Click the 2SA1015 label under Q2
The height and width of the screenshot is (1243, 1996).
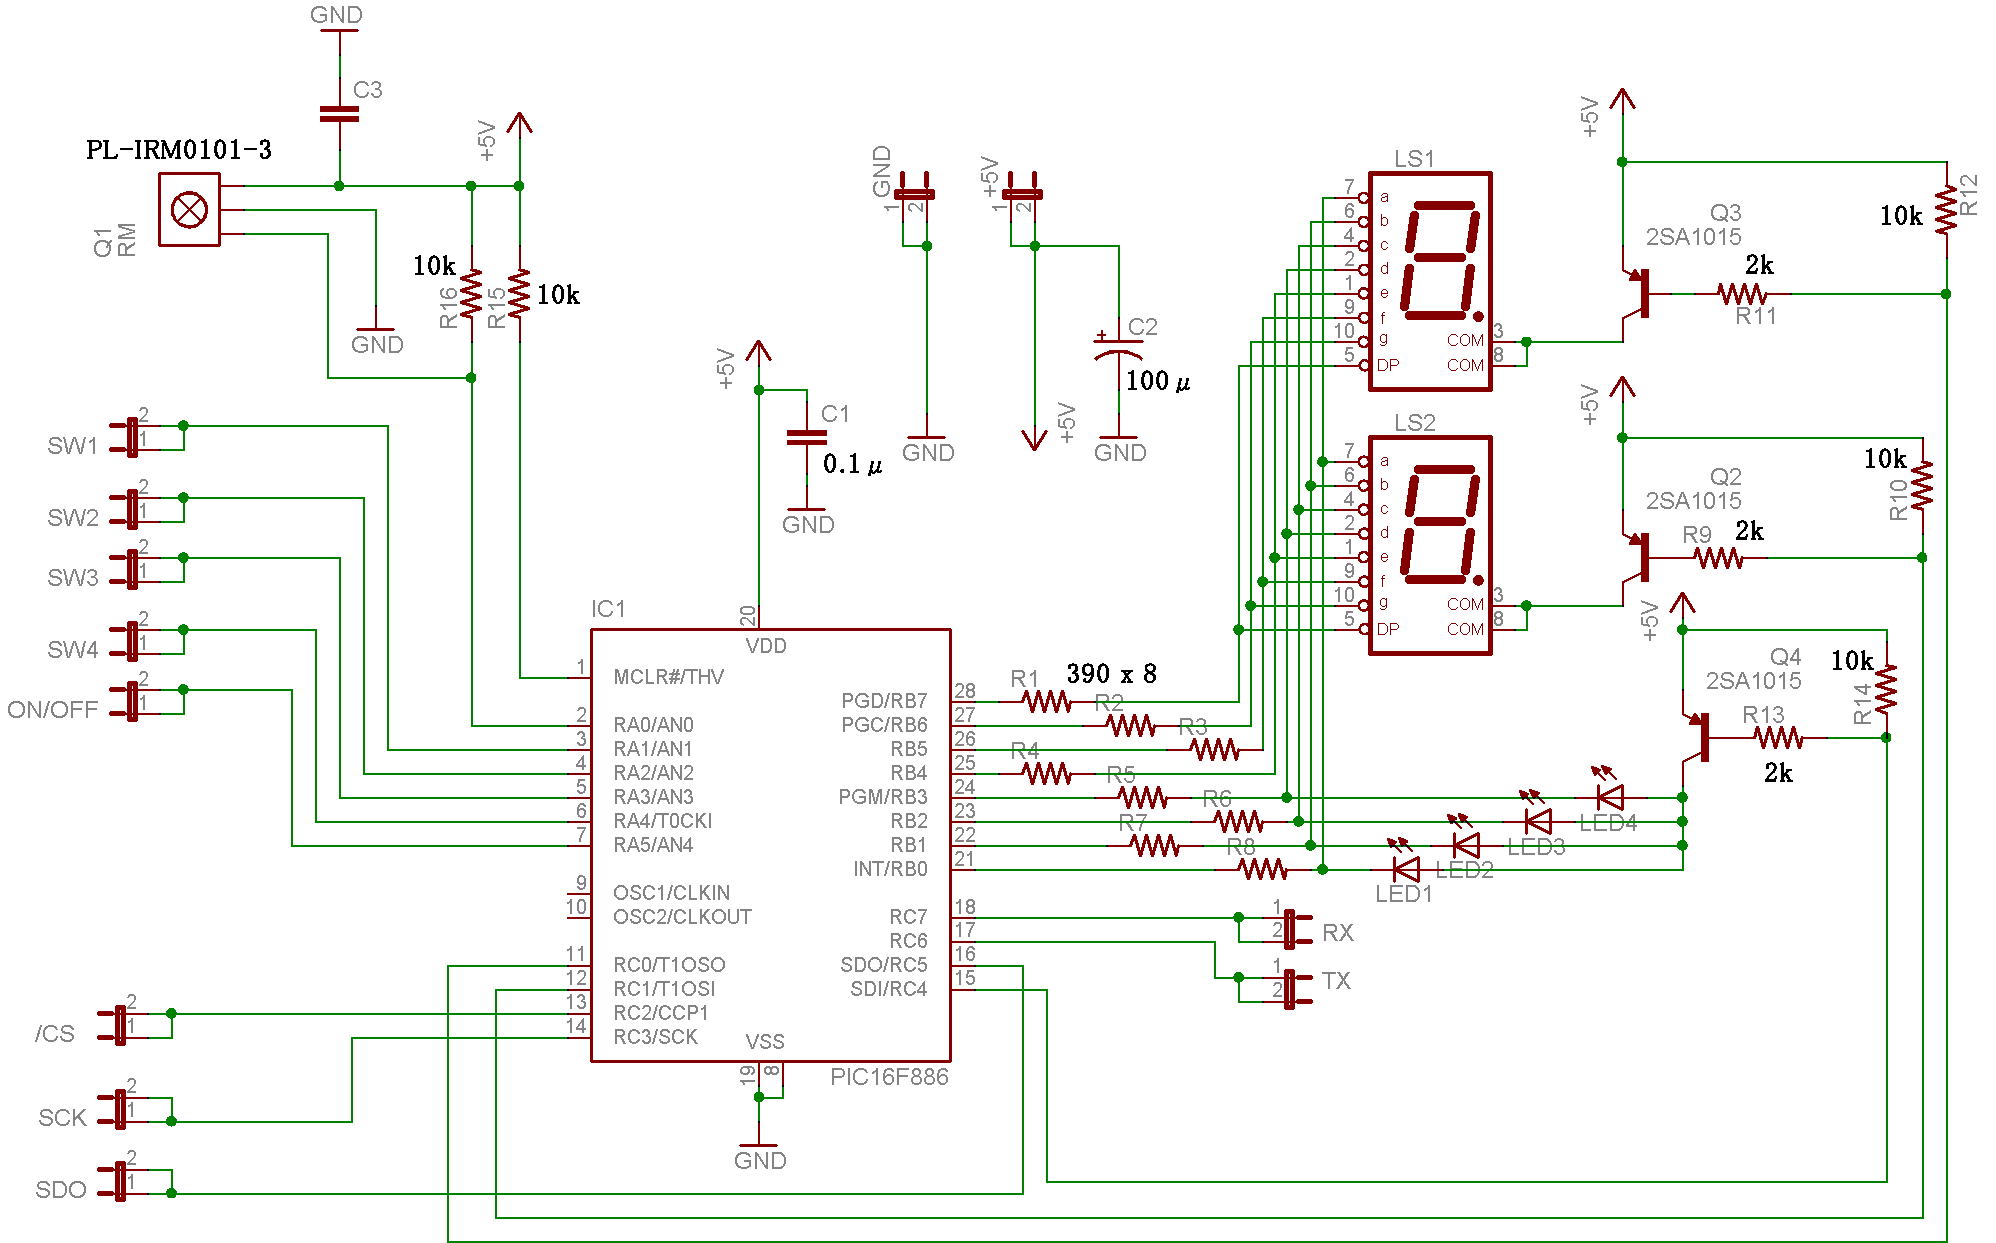click(x=1694, y=501)
